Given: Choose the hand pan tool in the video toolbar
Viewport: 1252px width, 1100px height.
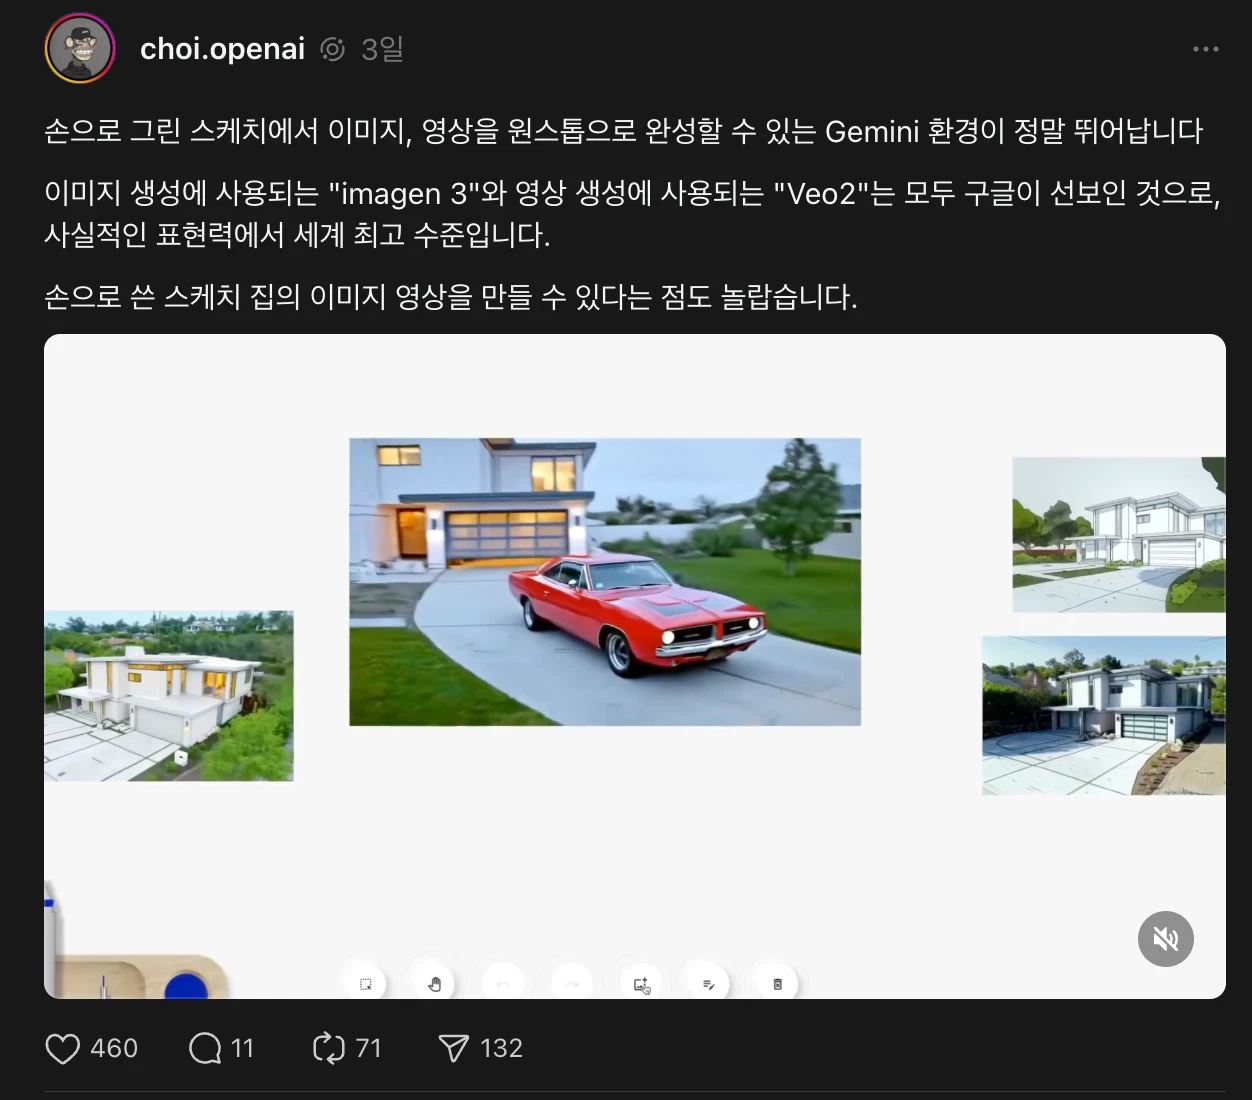Looking at the screenshot, I should coord(435,984).
